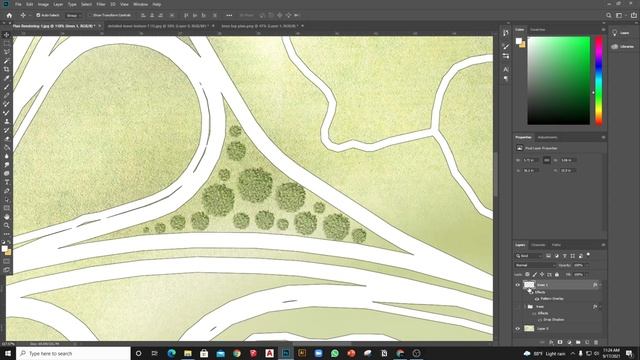
Task: Collapse effects of the trees group
Action: point(600,307)
